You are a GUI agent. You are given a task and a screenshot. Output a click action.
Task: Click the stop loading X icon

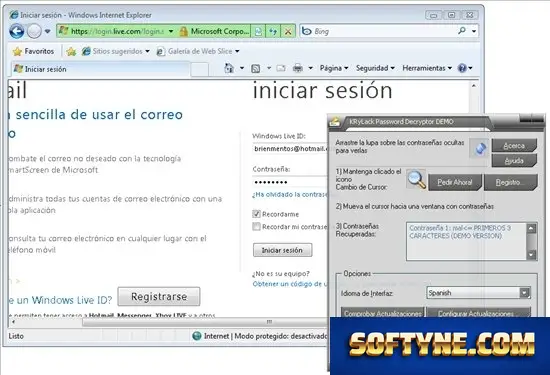pos(288,32)
